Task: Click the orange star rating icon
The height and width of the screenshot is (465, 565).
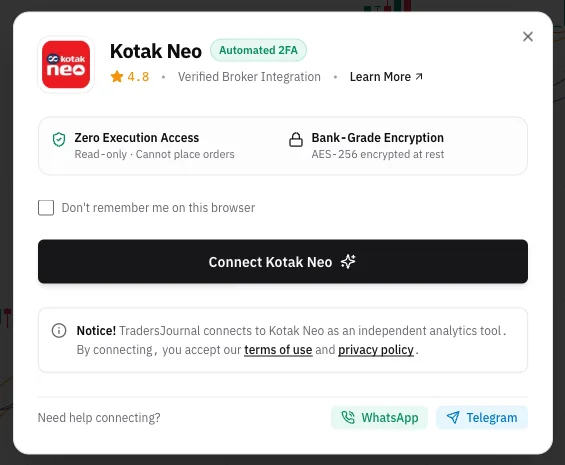Action: [117, 76]
